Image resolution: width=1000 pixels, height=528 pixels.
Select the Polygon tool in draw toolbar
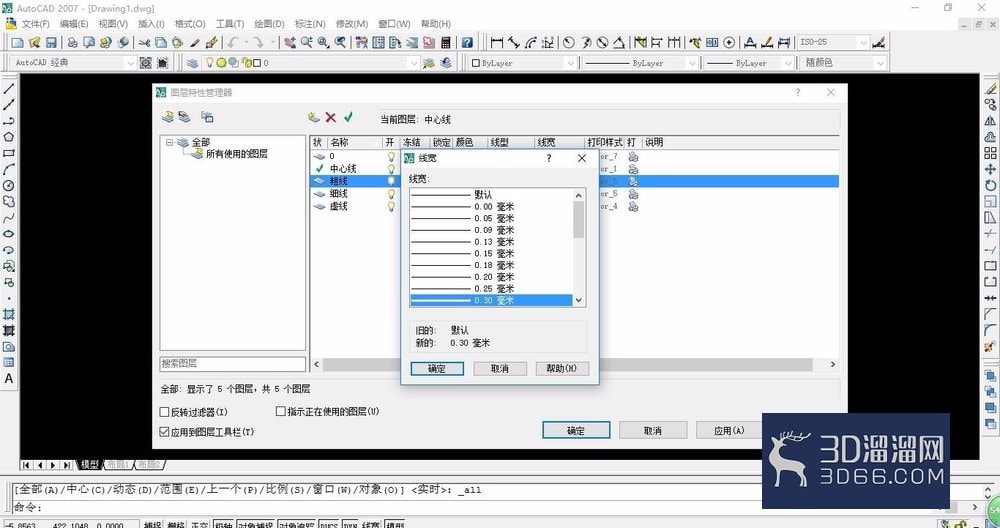coord(9,137)
